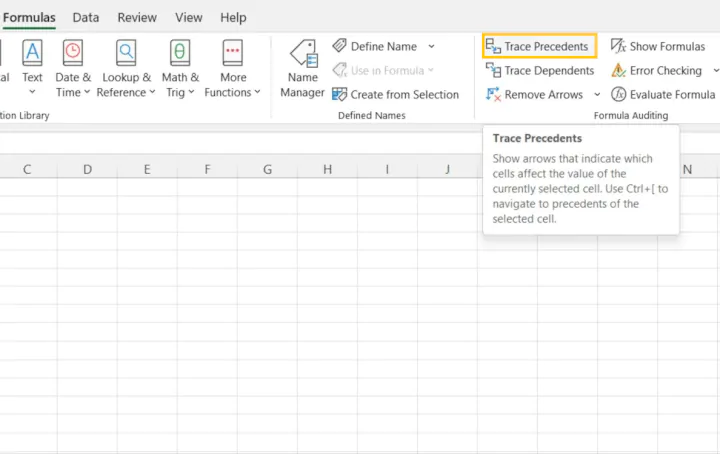Click the Show Formulas icon
The image size is (720, 454).
click(619, 46)
